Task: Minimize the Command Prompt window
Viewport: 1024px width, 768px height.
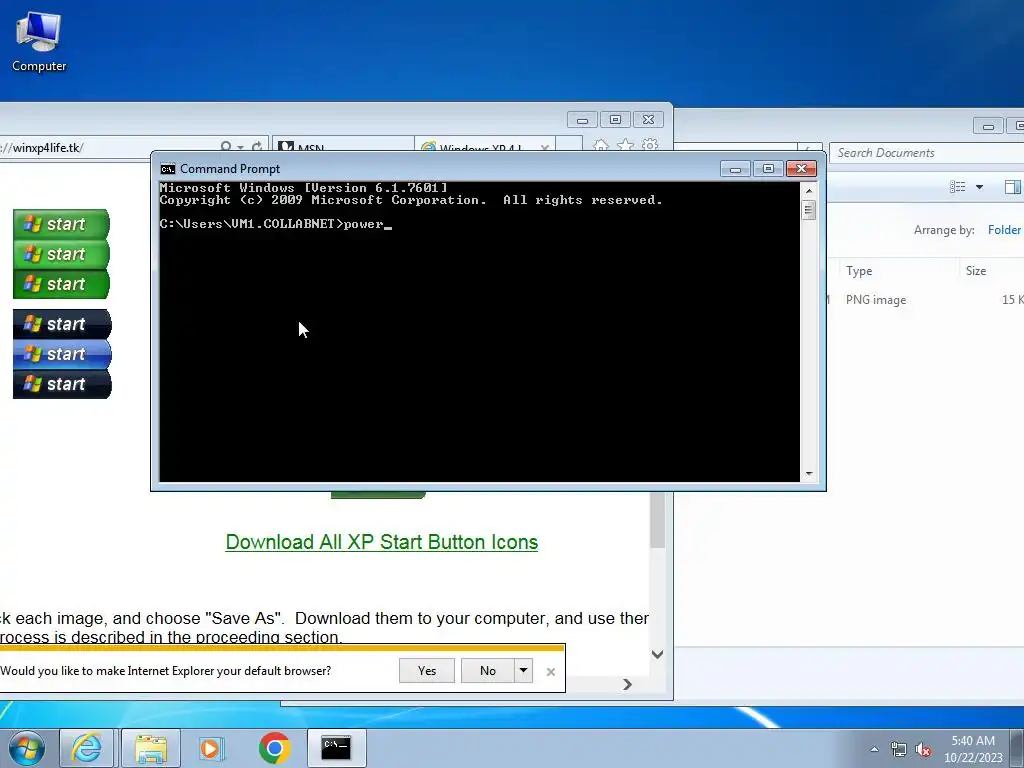Action: [735, 169]
